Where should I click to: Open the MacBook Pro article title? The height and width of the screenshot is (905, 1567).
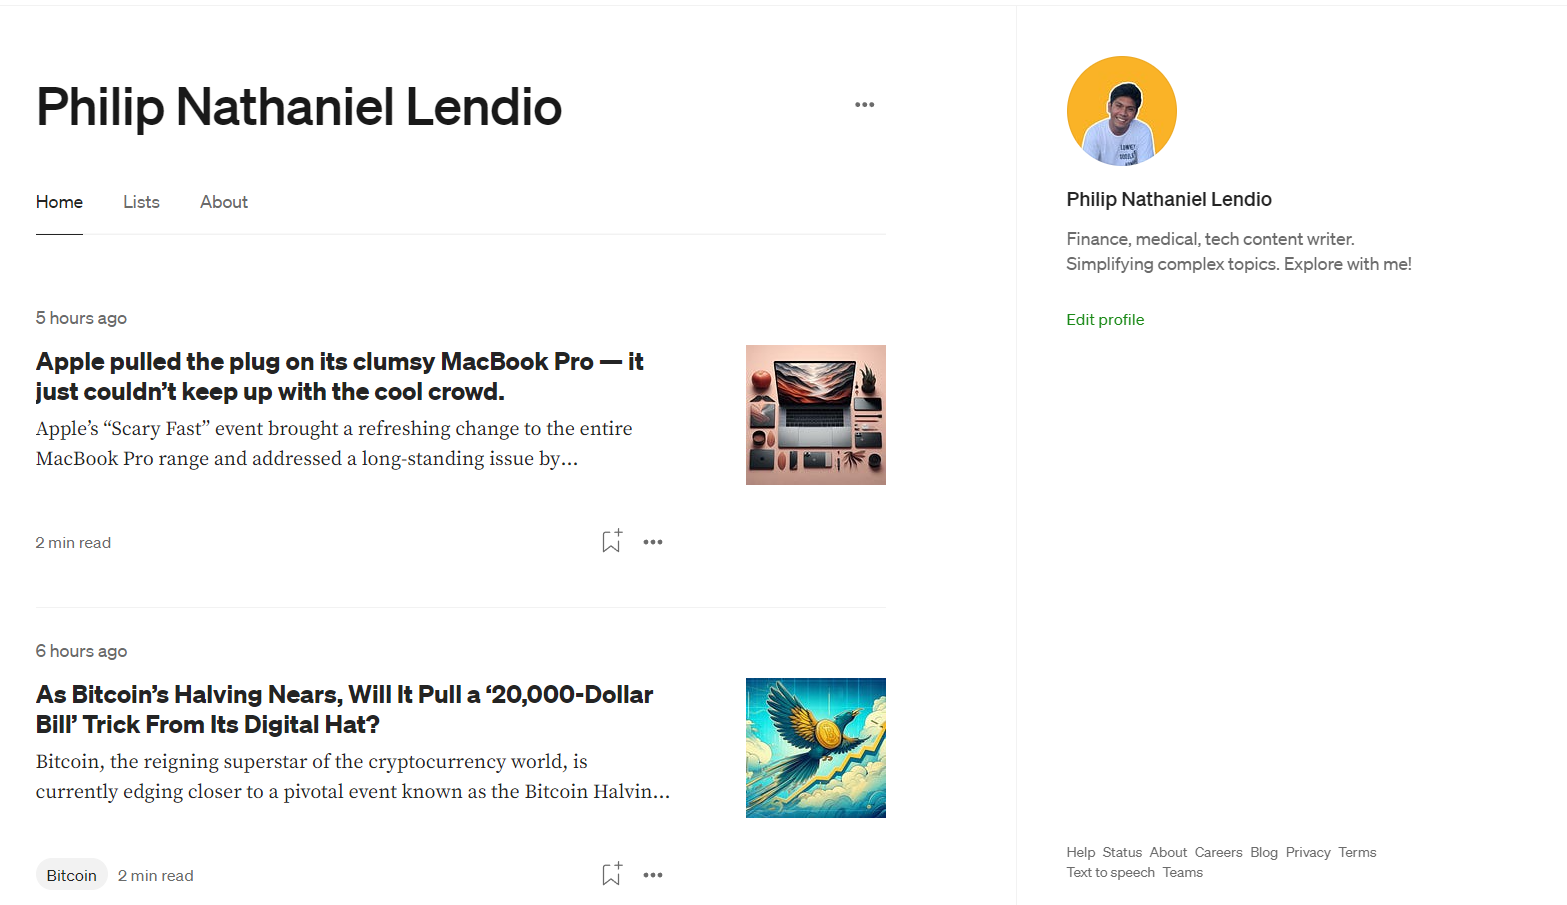click(x=339, y=376)
